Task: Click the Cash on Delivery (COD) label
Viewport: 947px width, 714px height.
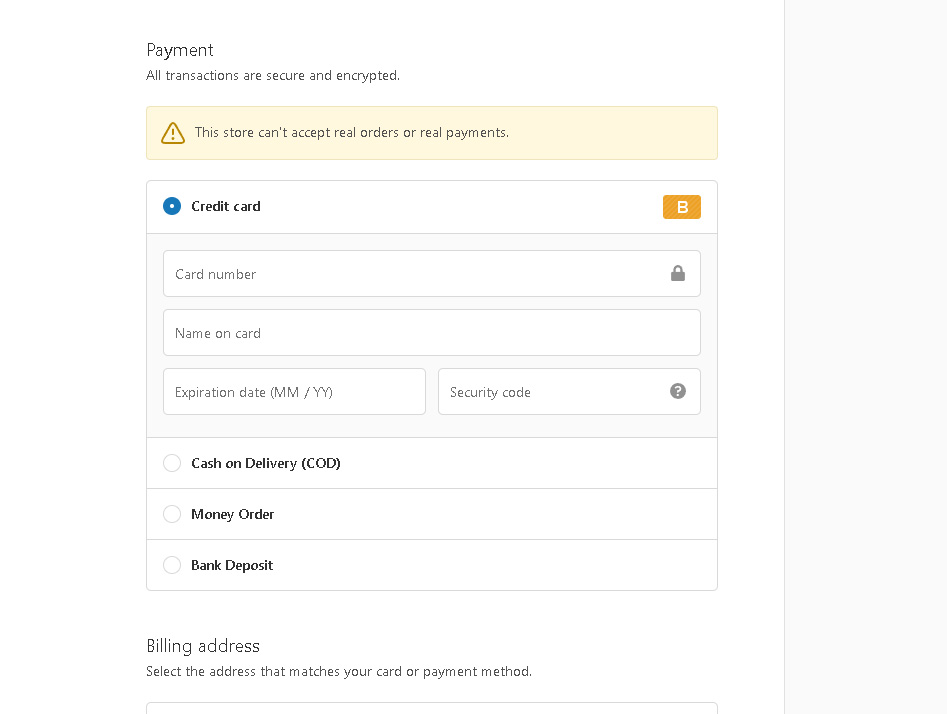Action: [266, 463]
